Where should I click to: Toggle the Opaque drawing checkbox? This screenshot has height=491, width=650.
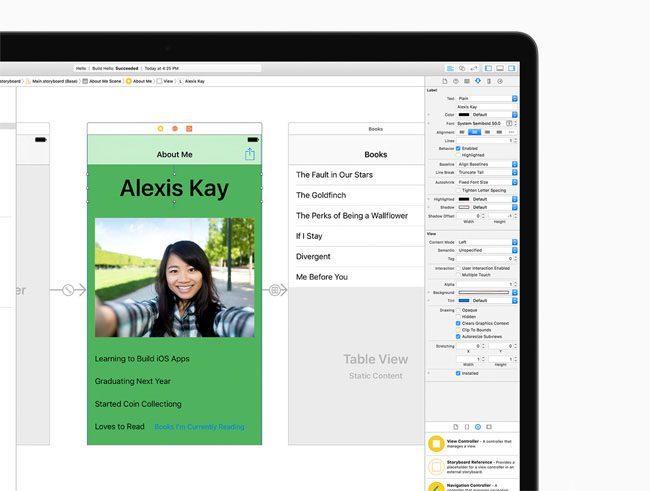[458, 310]
